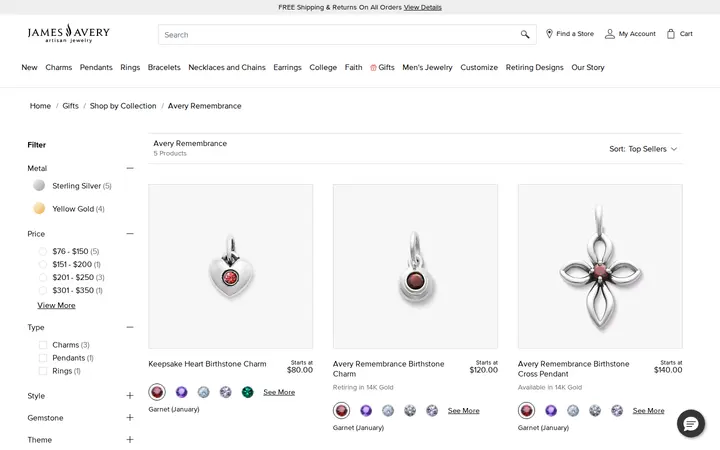This screenshot has width=720, height=450.
Task: Open Keepsake Heart Birthstone Charm image
Action: pyautogui.click(x=231, y=266)
